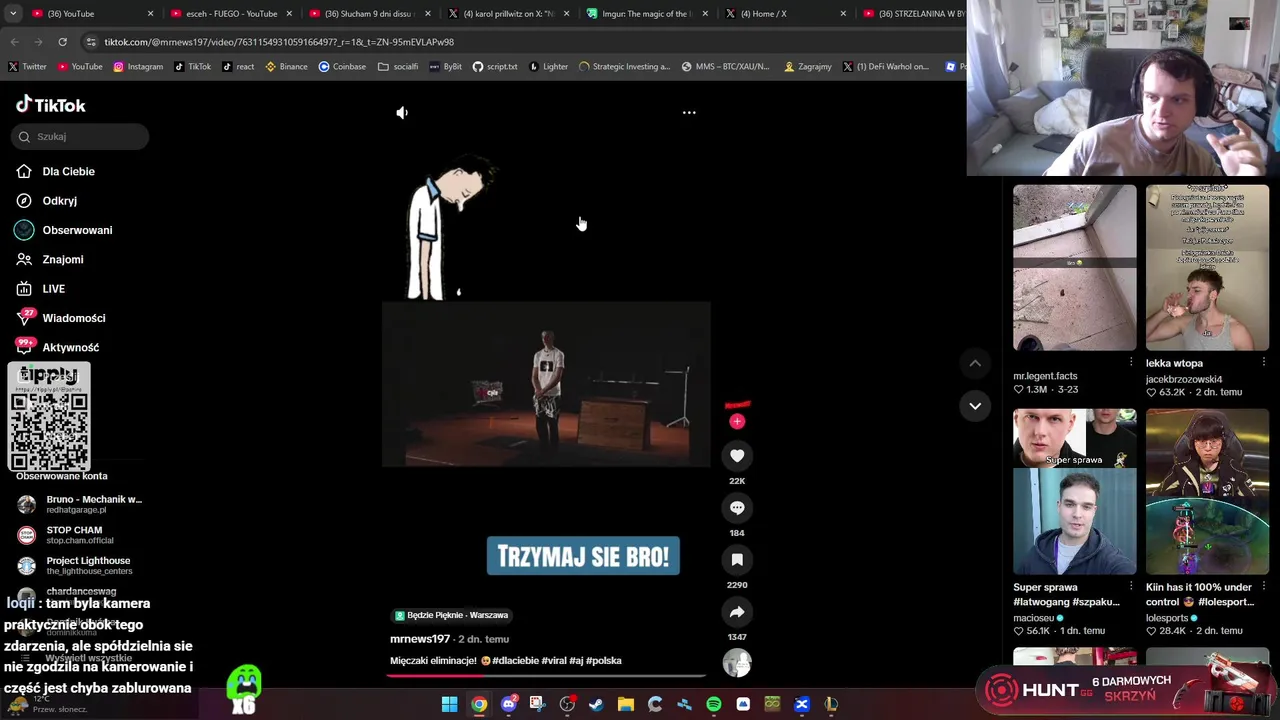Open script.txt GitHub bookmark

click(495, 67)
